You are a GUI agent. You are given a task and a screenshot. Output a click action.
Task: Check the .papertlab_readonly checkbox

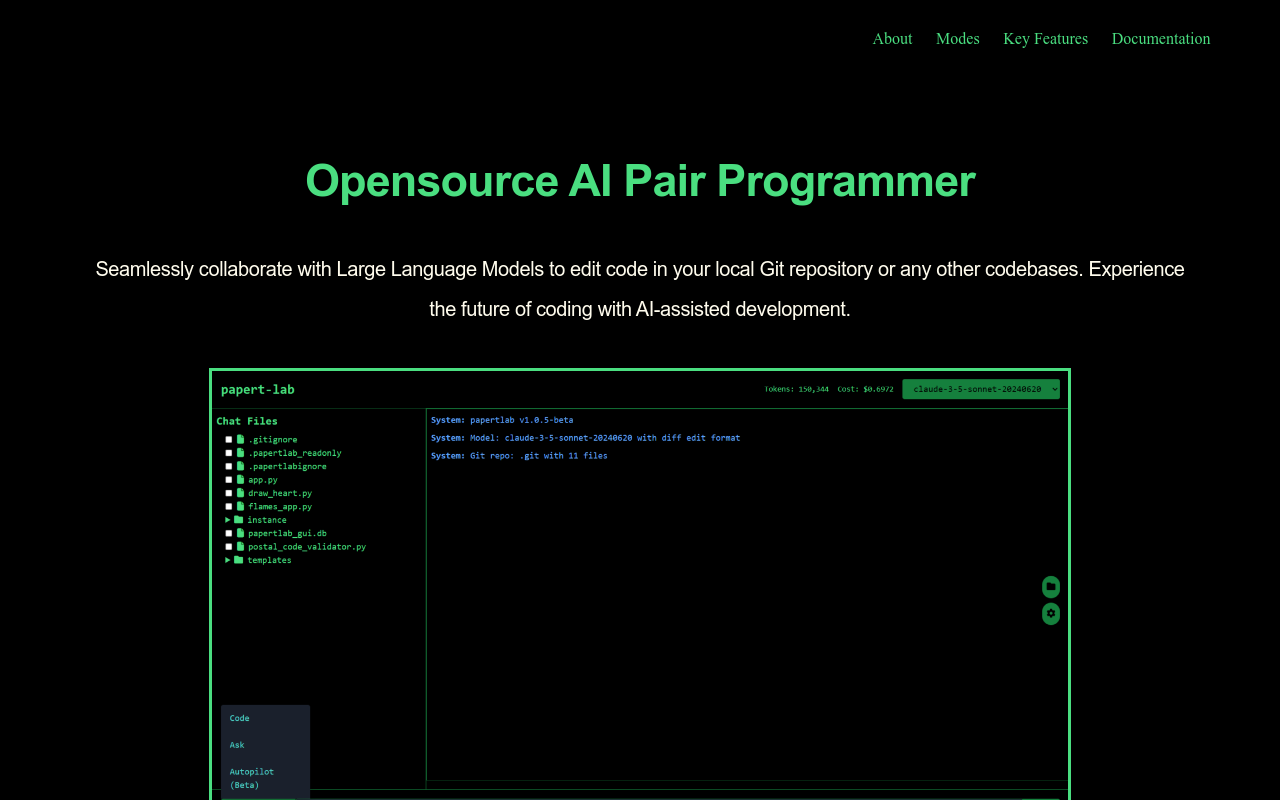pos(228,453)
